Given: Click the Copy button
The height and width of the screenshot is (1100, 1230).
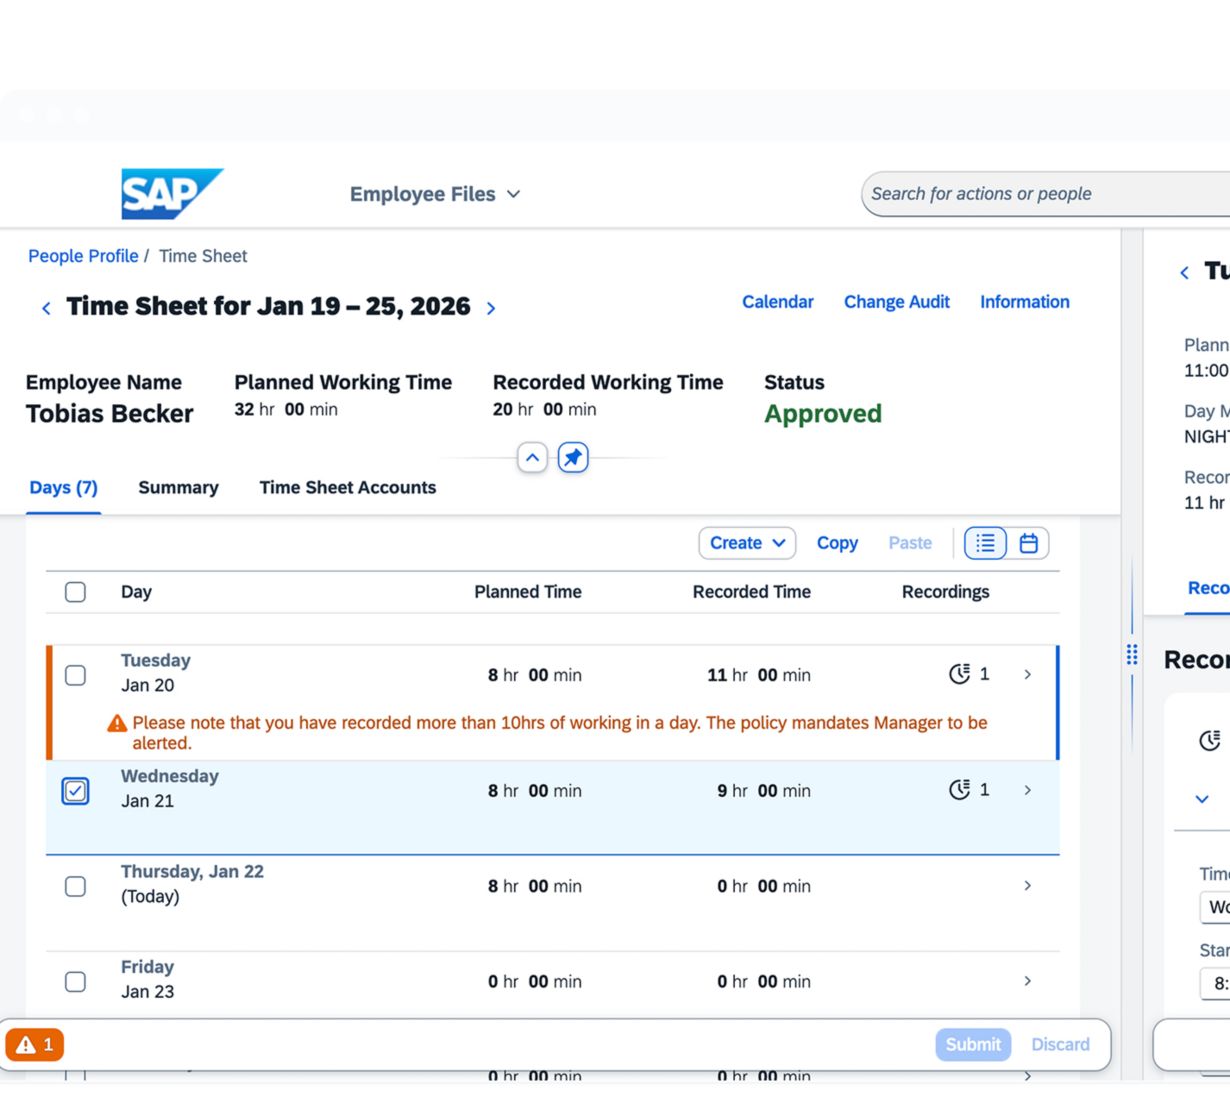Looking at the screenshot, I should [x=837, y=543].
